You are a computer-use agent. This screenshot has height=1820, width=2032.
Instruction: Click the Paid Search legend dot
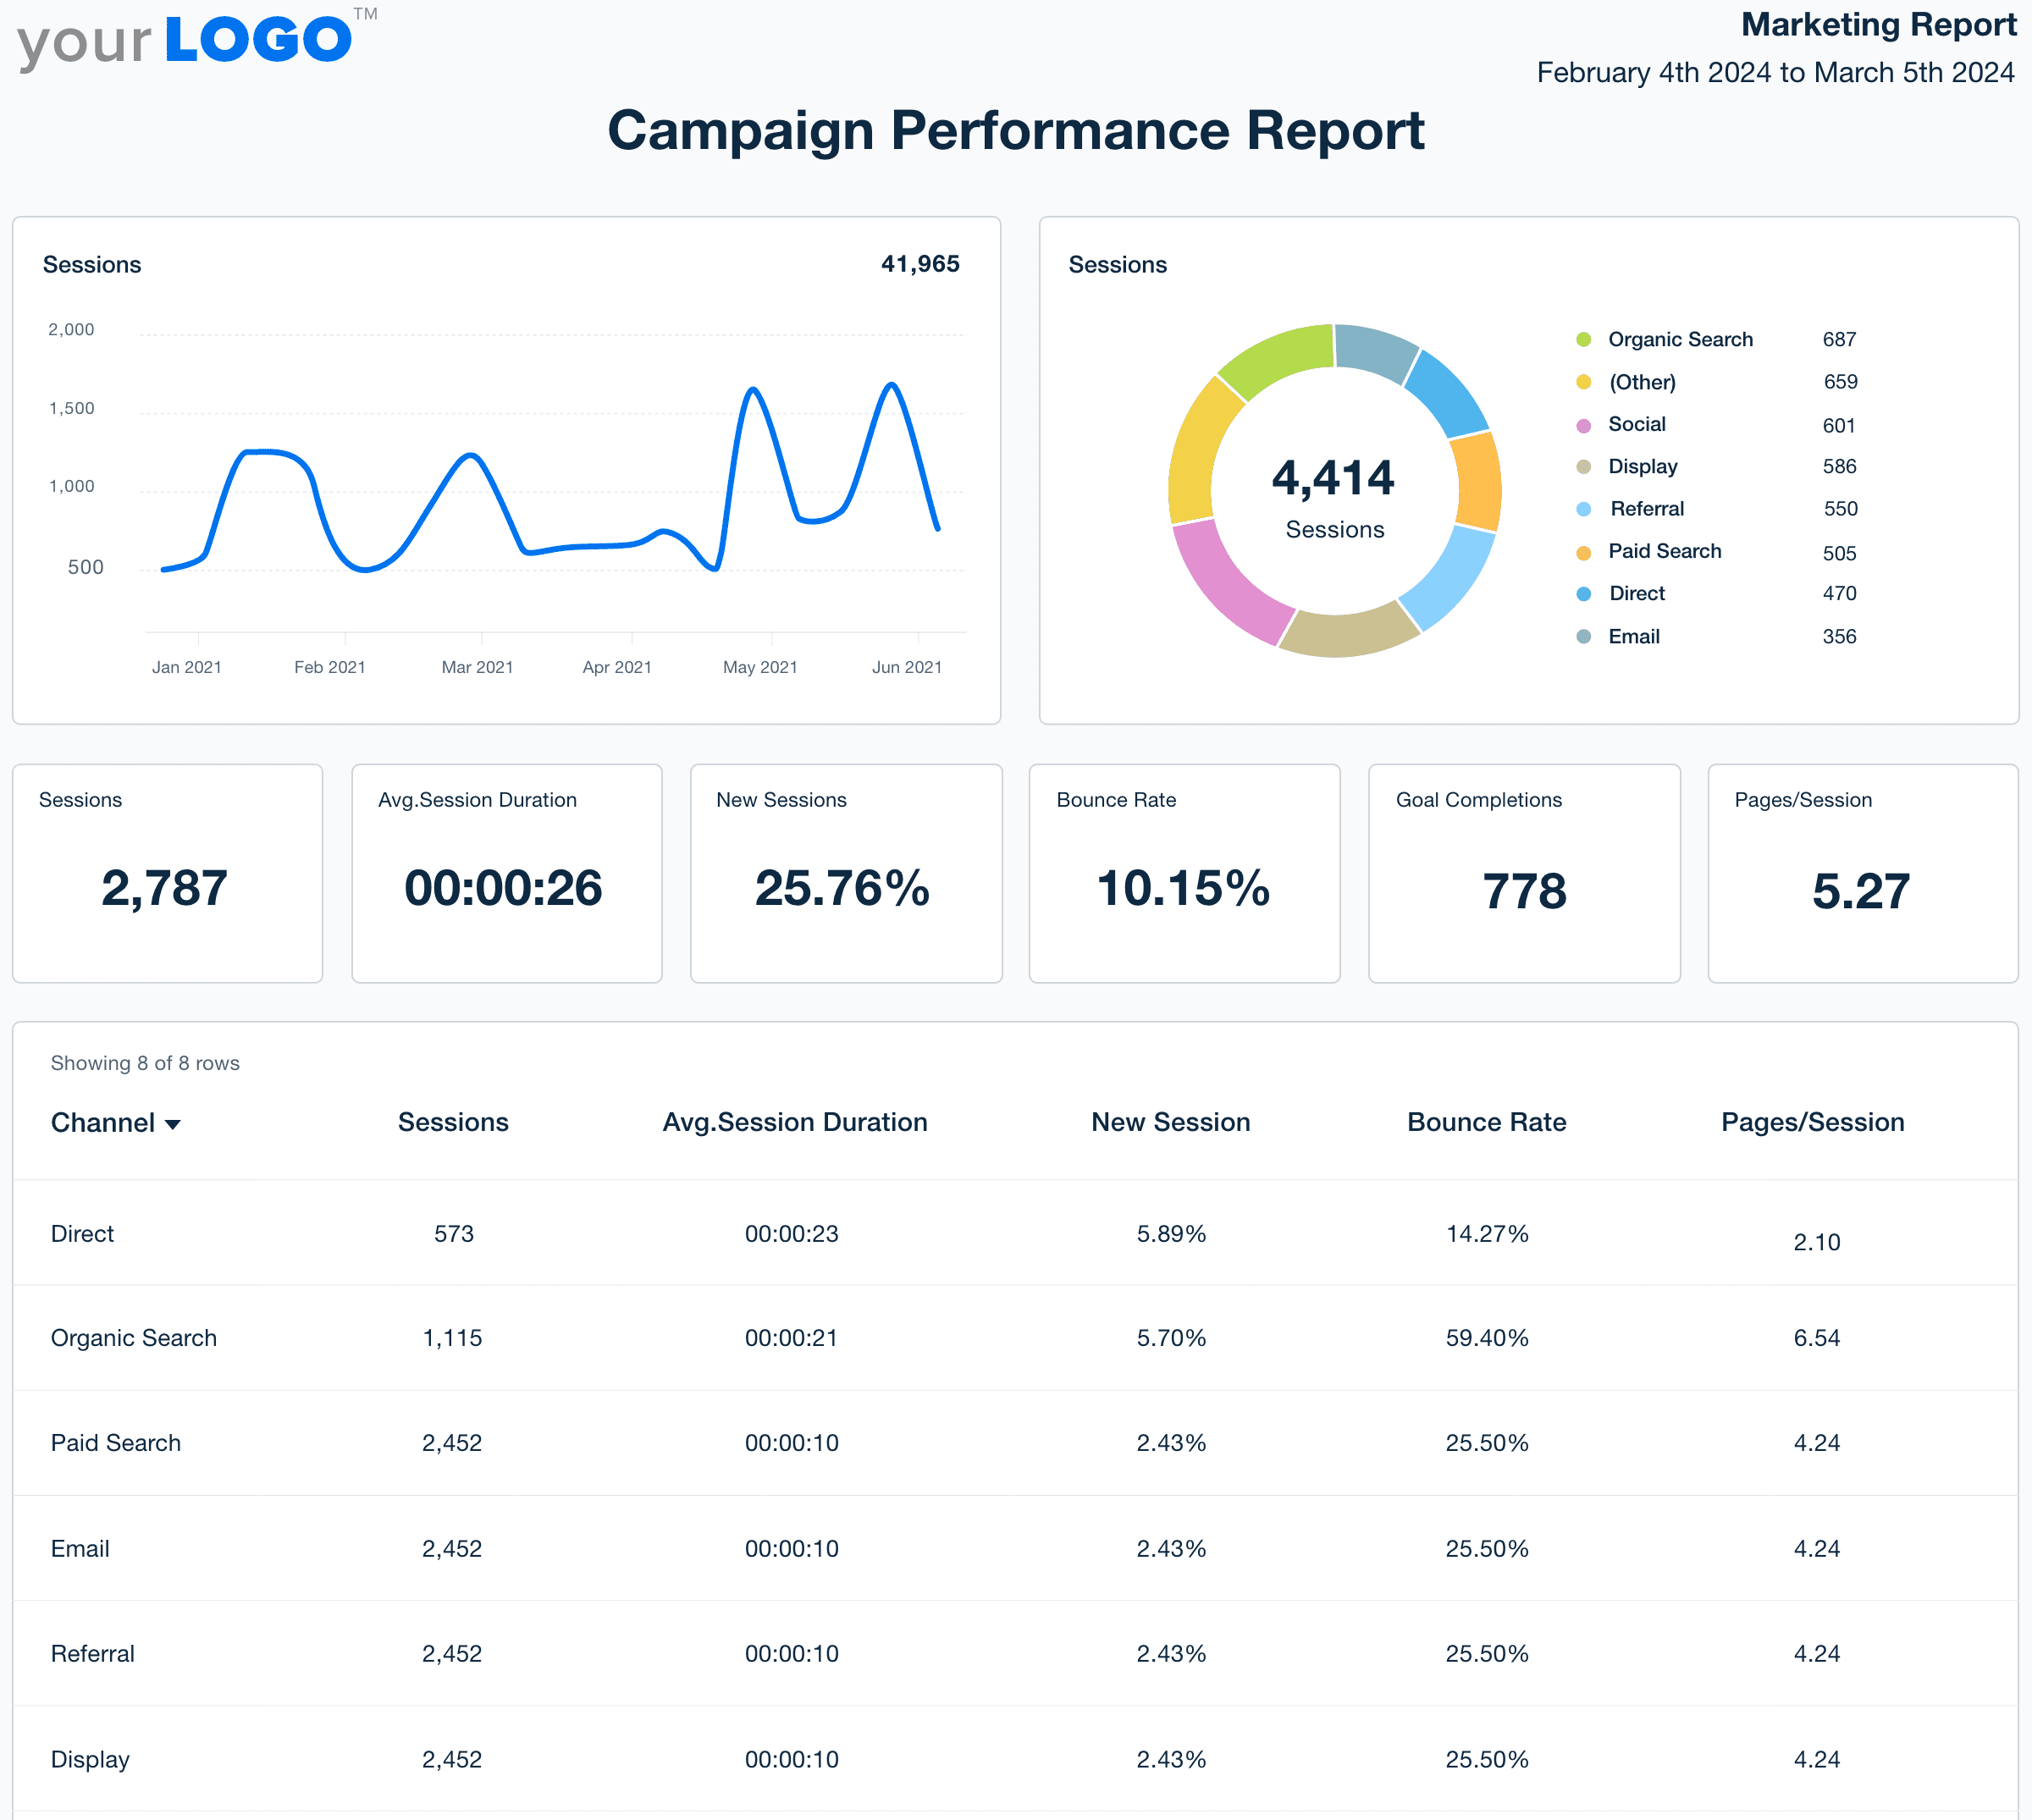tap(1586, 551)
